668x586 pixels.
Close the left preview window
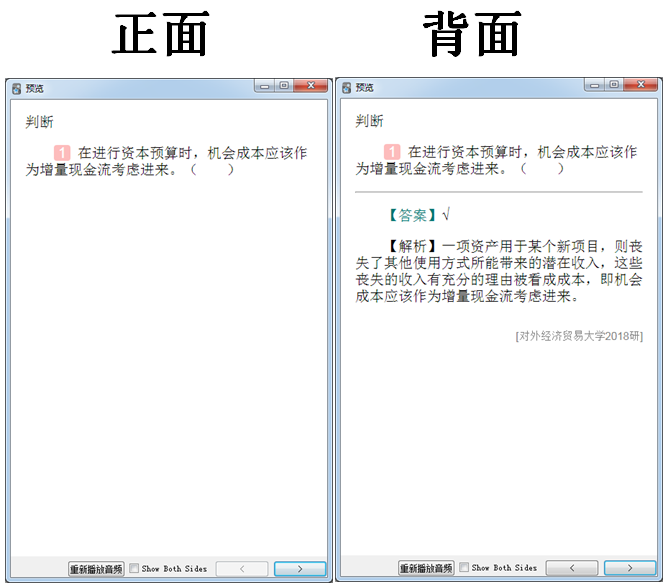coord(311,86)
